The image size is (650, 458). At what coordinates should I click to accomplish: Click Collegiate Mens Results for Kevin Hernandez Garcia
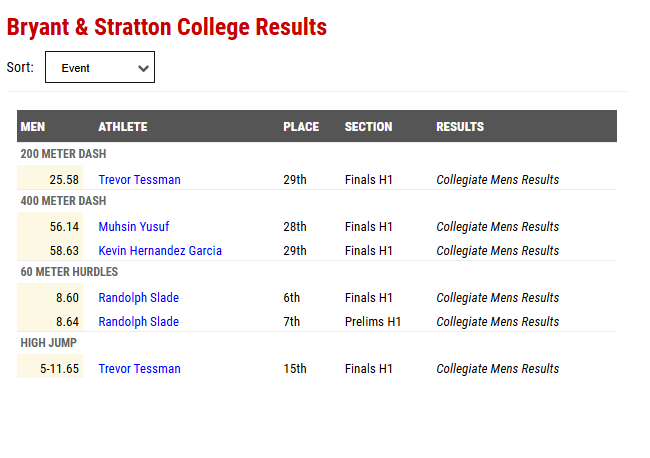point(497,251)
